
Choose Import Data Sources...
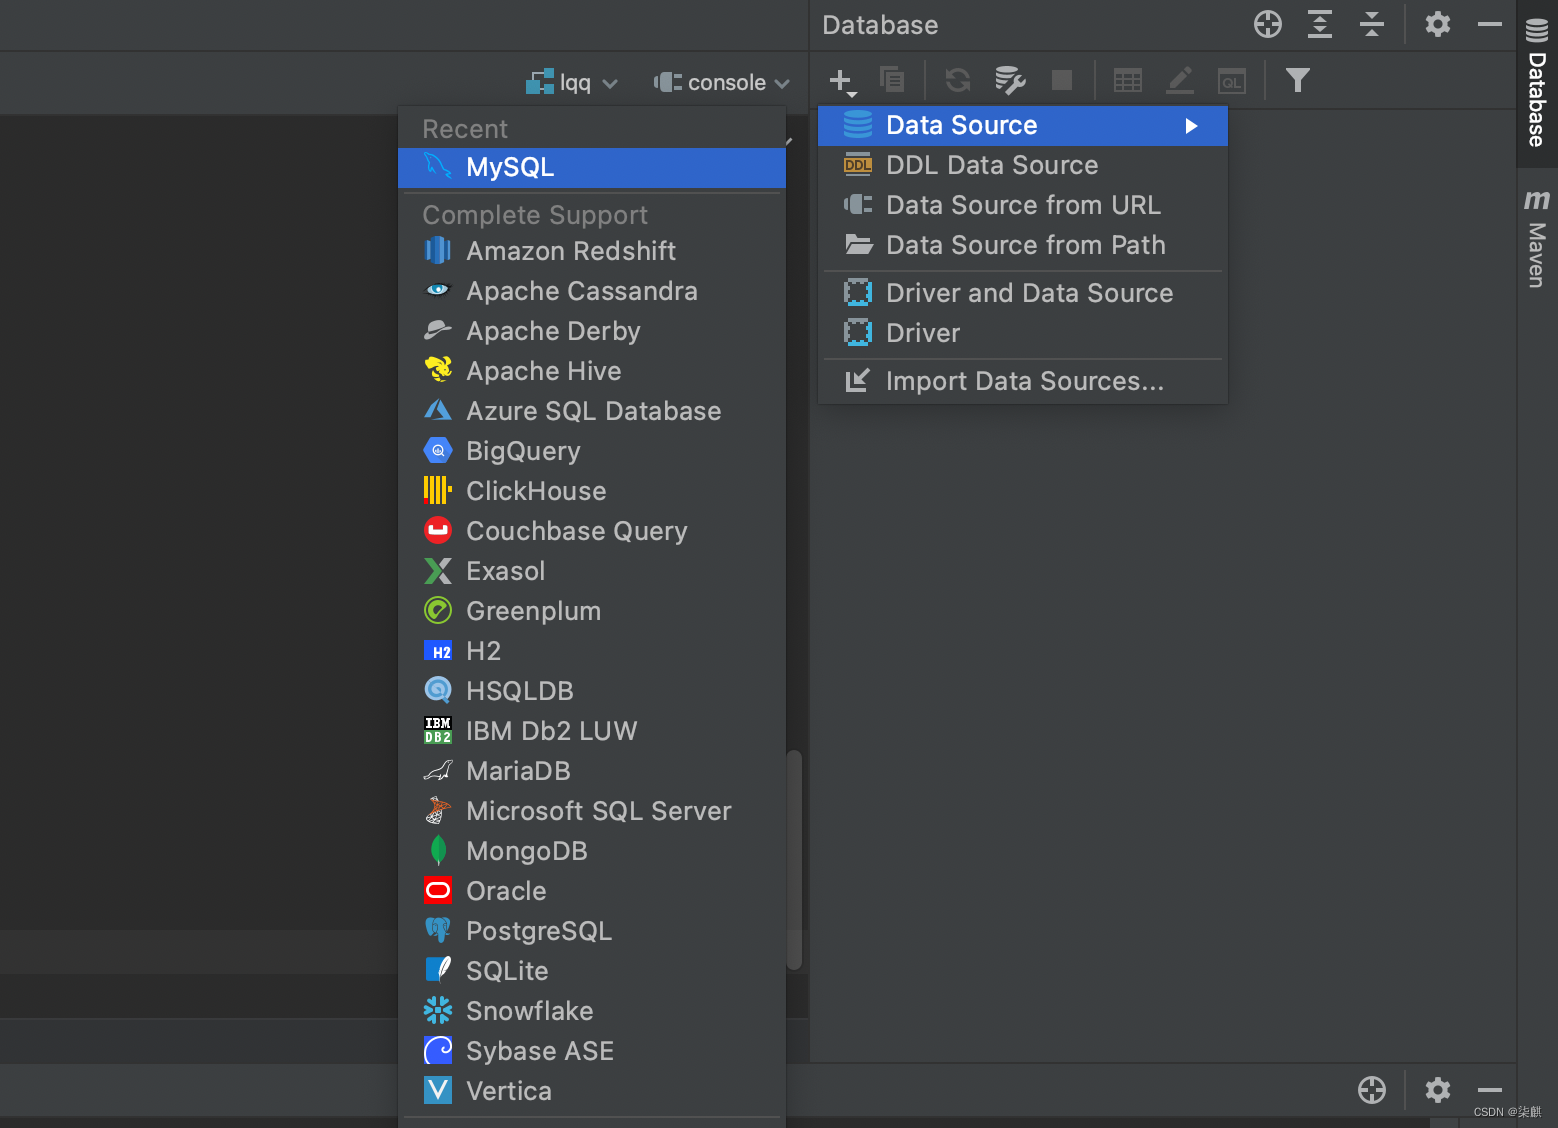point(1023,381)
